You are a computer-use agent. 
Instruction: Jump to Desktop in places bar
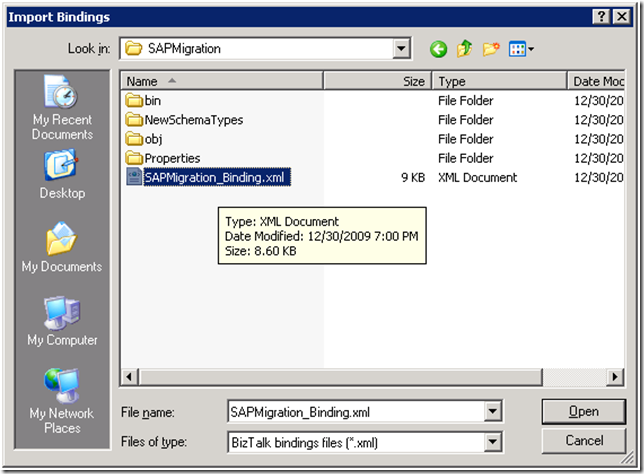[x=62, y=175]
